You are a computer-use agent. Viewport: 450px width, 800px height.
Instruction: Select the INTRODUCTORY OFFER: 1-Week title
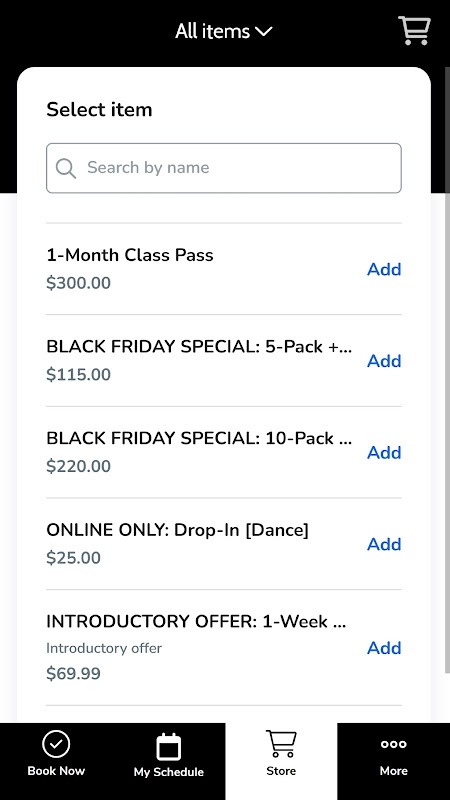point(196,621)
